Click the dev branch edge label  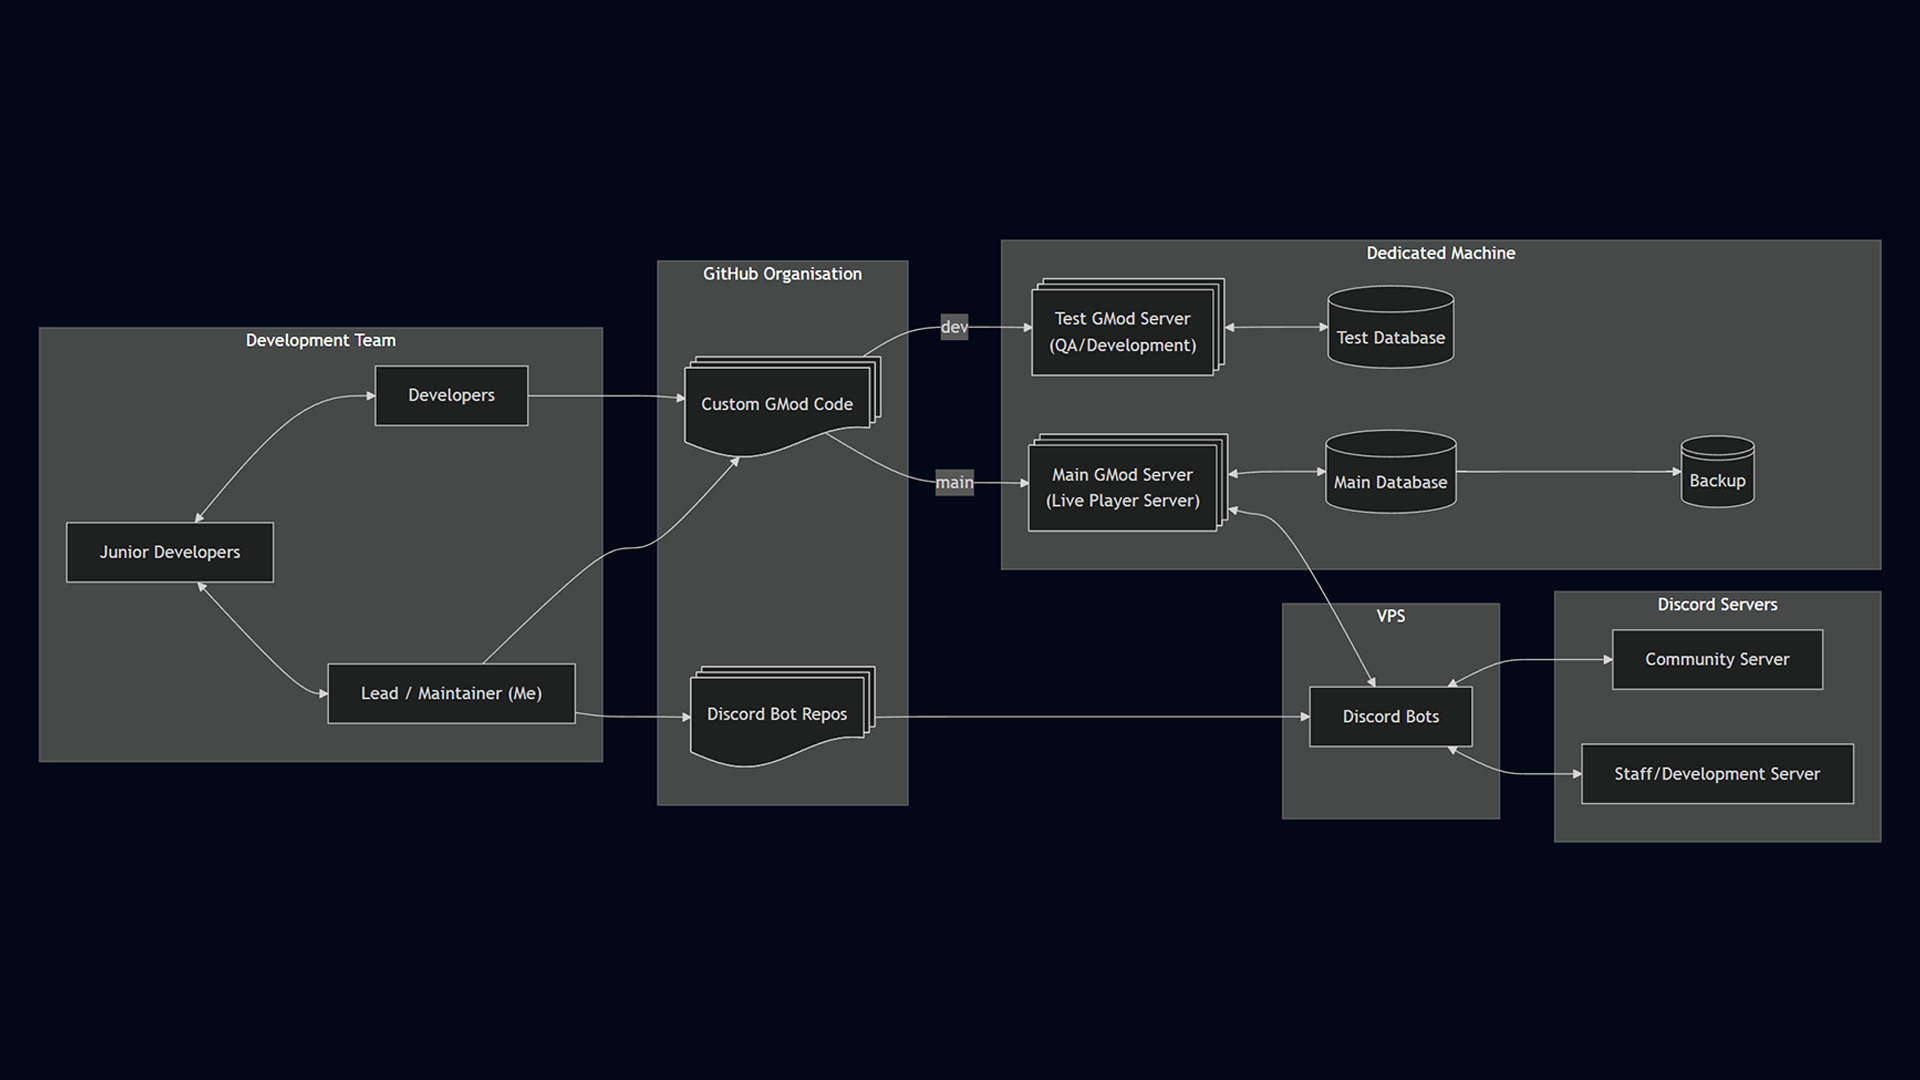[954, 327]
